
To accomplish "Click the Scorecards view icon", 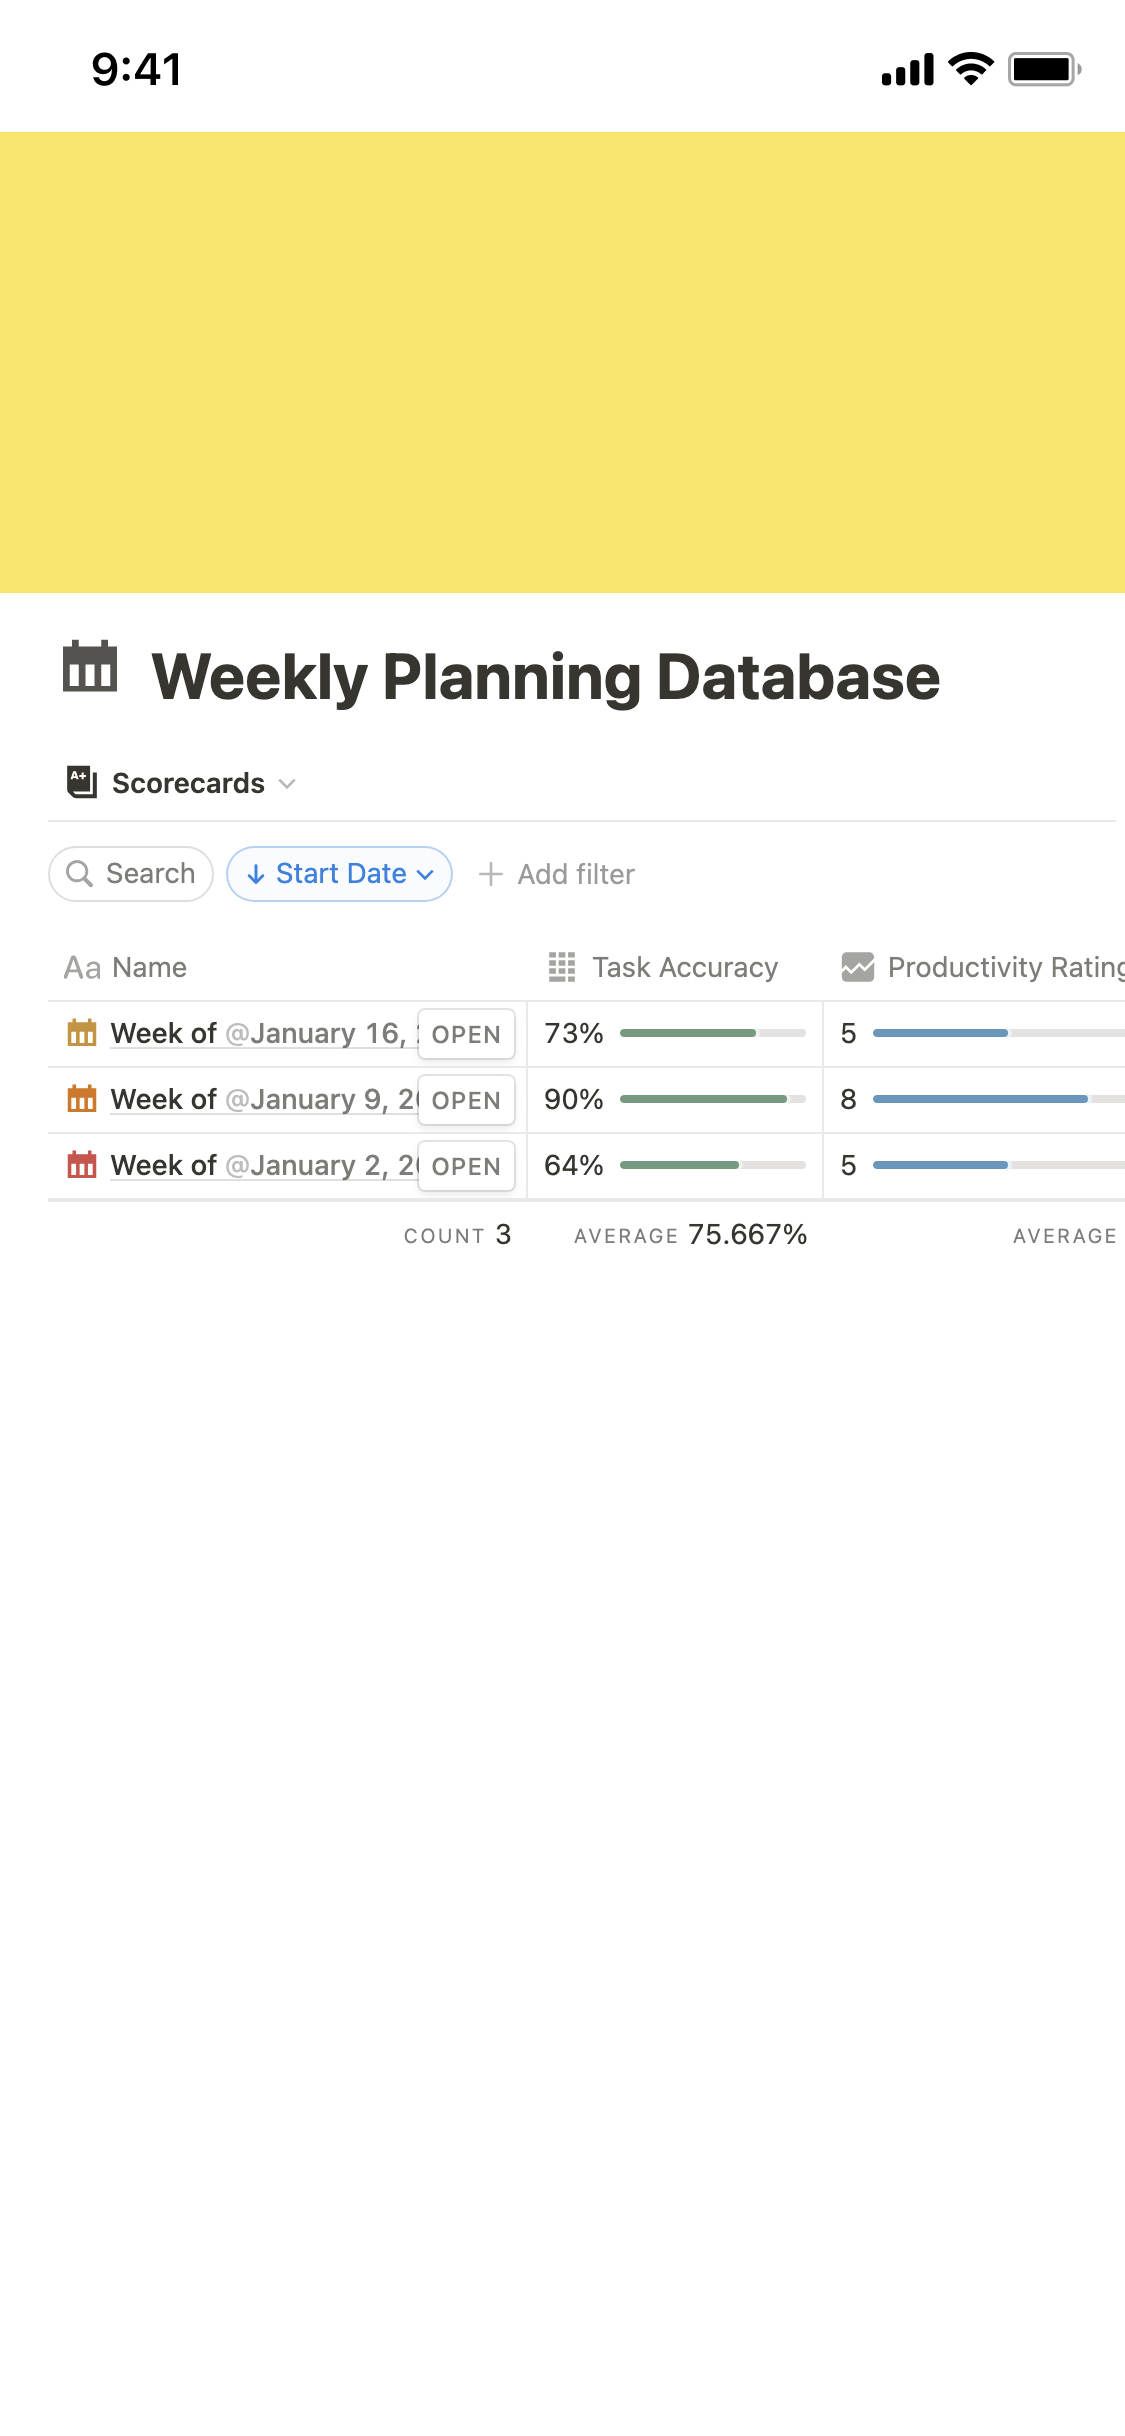I will pos(82,782).
